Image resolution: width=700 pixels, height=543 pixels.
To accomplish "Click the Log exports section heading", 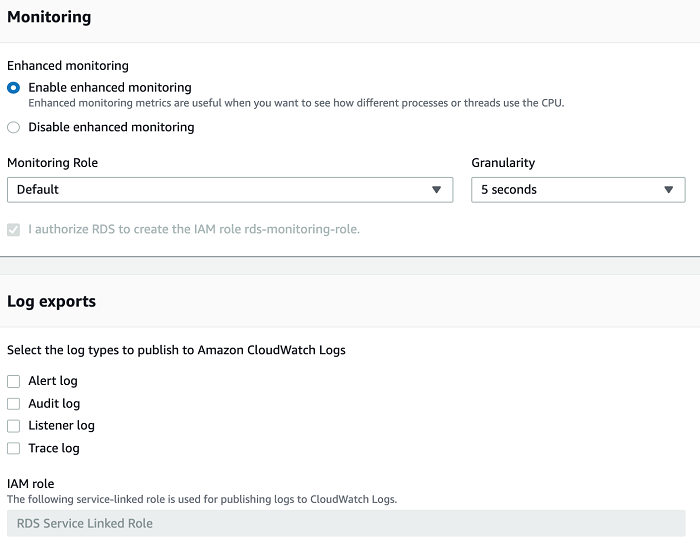I will point(51,301).
